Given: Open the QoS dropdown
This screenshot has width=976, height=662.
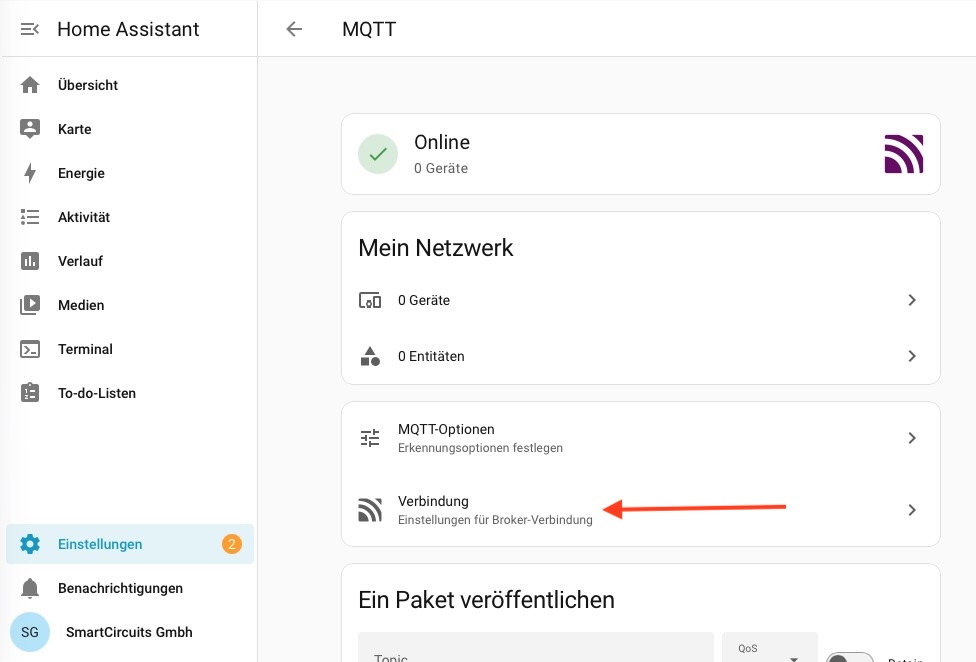Looking at the screenshot, I should 769,647.
